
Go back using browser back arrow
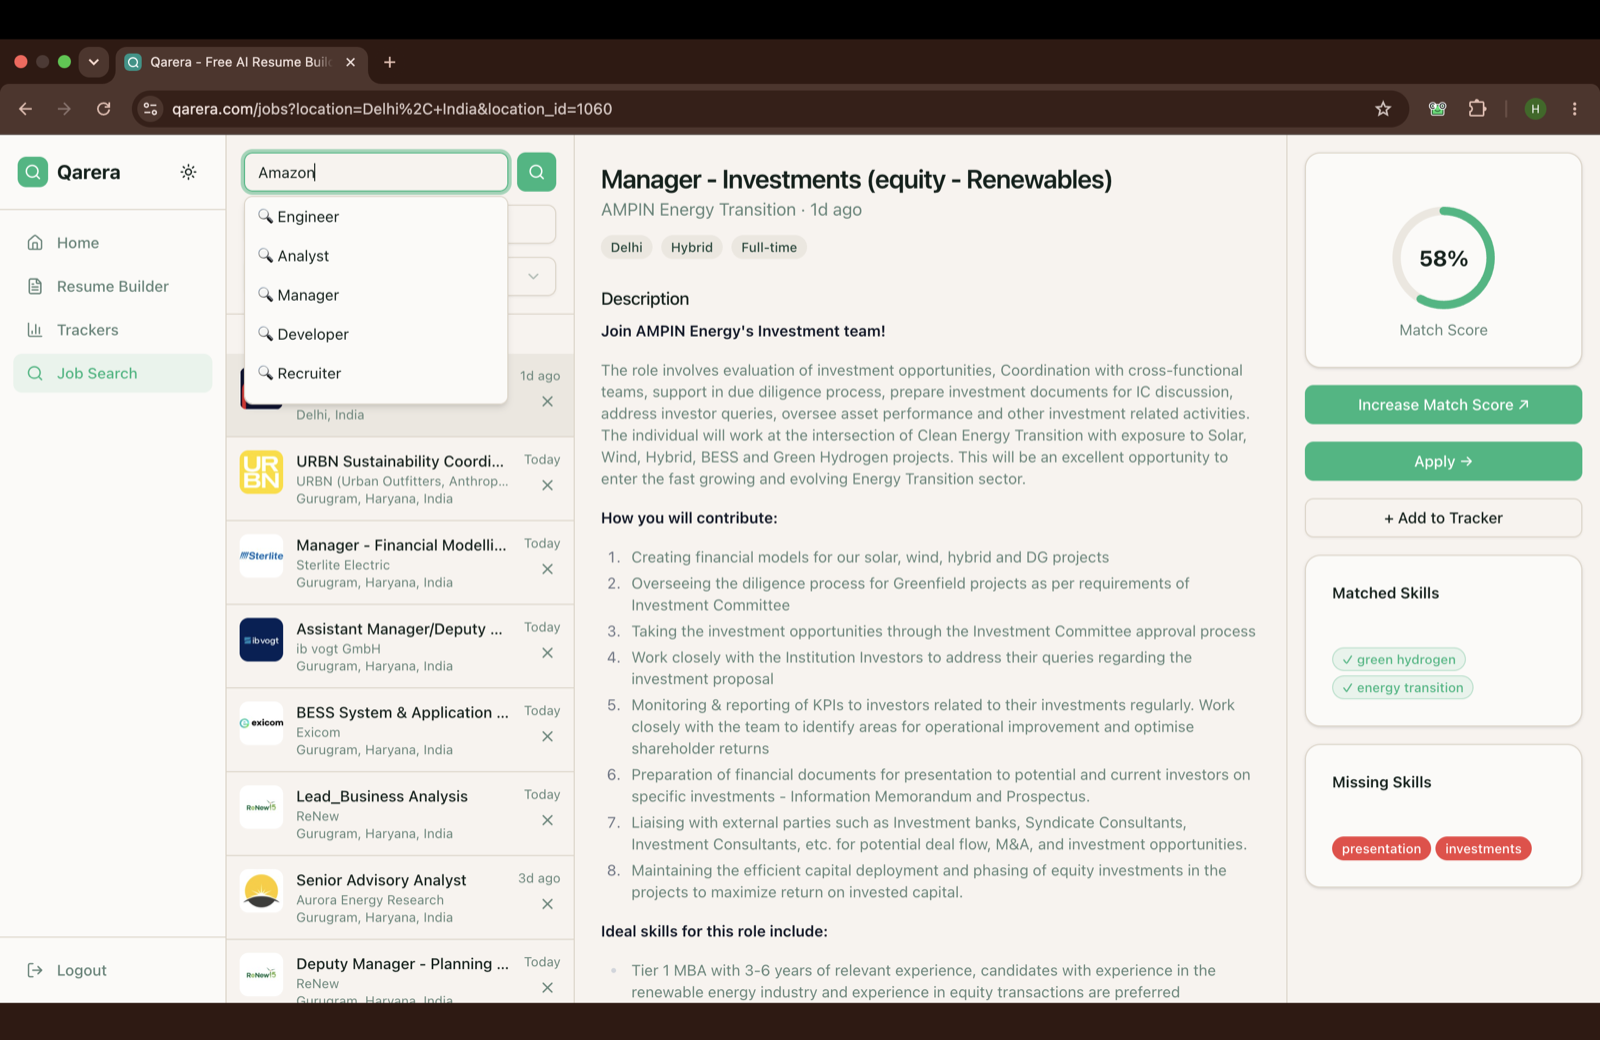pos(26,109)
